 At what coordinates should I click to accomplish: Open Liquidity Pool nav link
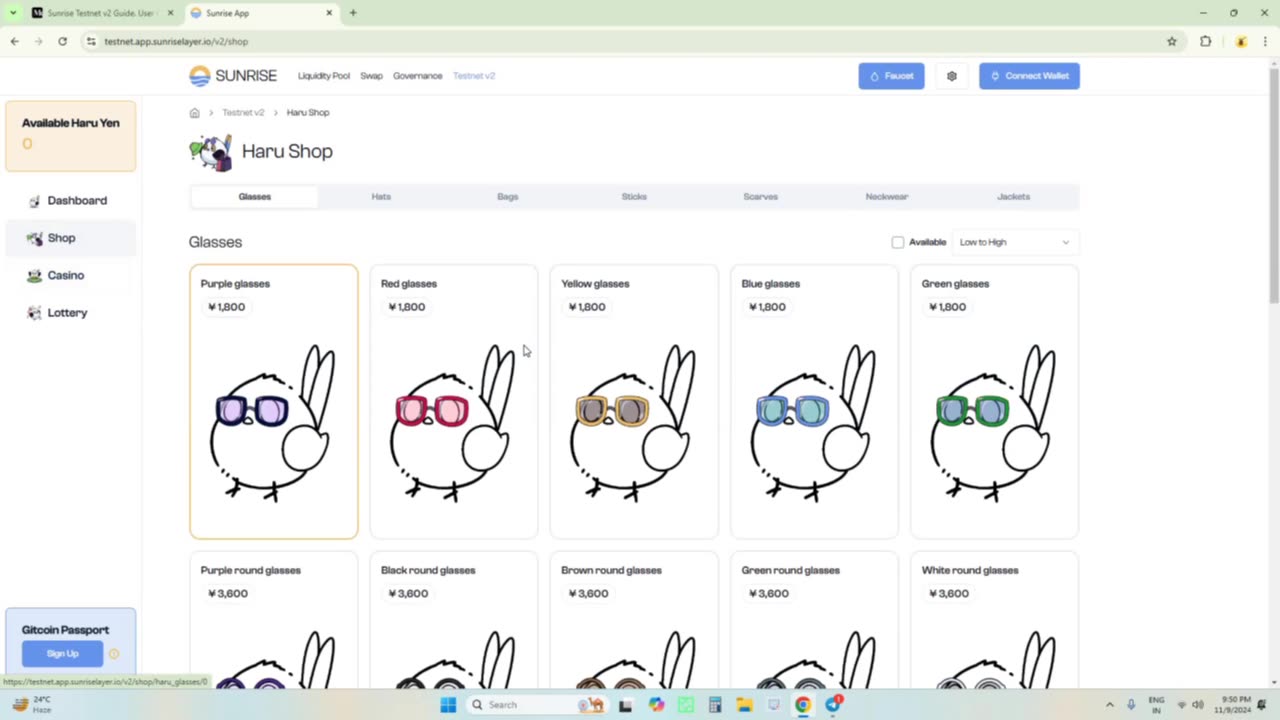click(324, 76)
